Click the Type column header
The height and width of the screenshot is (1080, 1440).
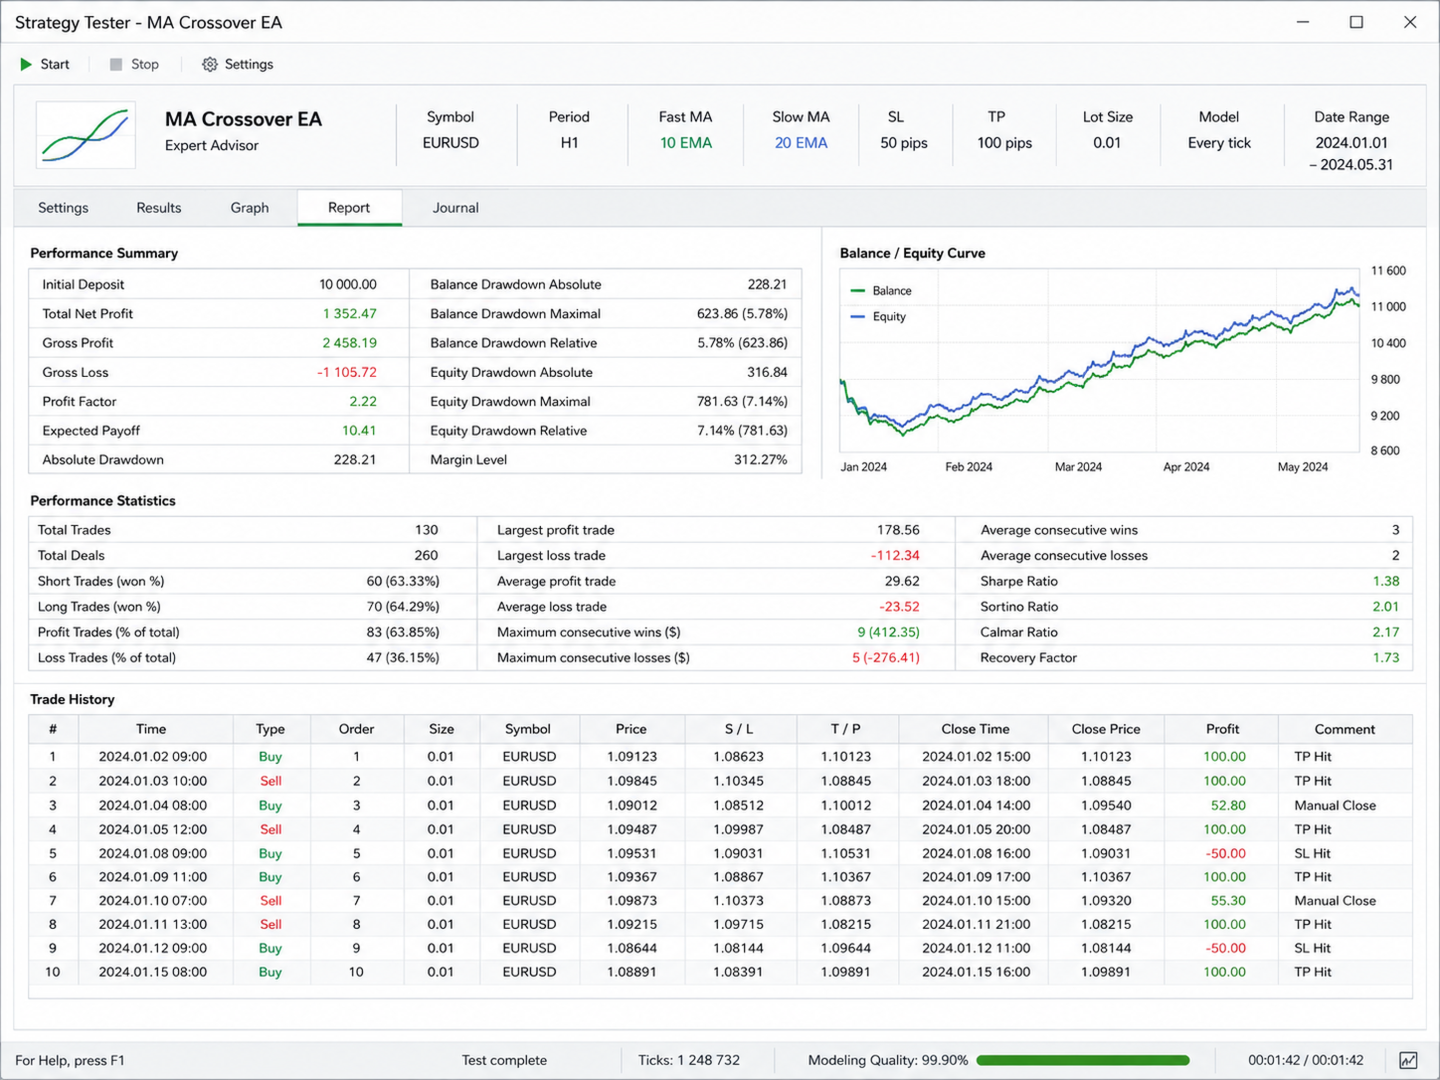click(270, 729)
